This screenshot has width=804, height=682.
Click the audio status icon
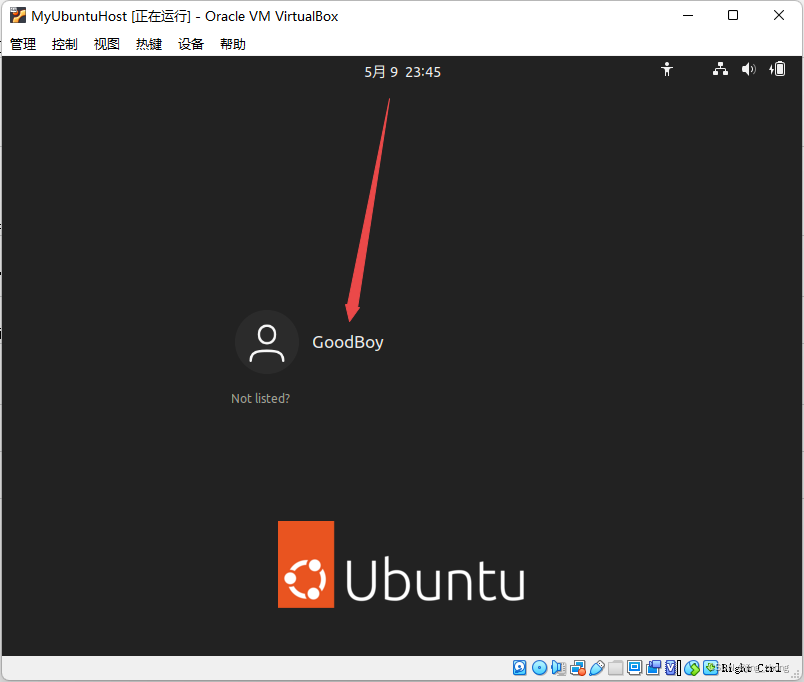point(559,668)
